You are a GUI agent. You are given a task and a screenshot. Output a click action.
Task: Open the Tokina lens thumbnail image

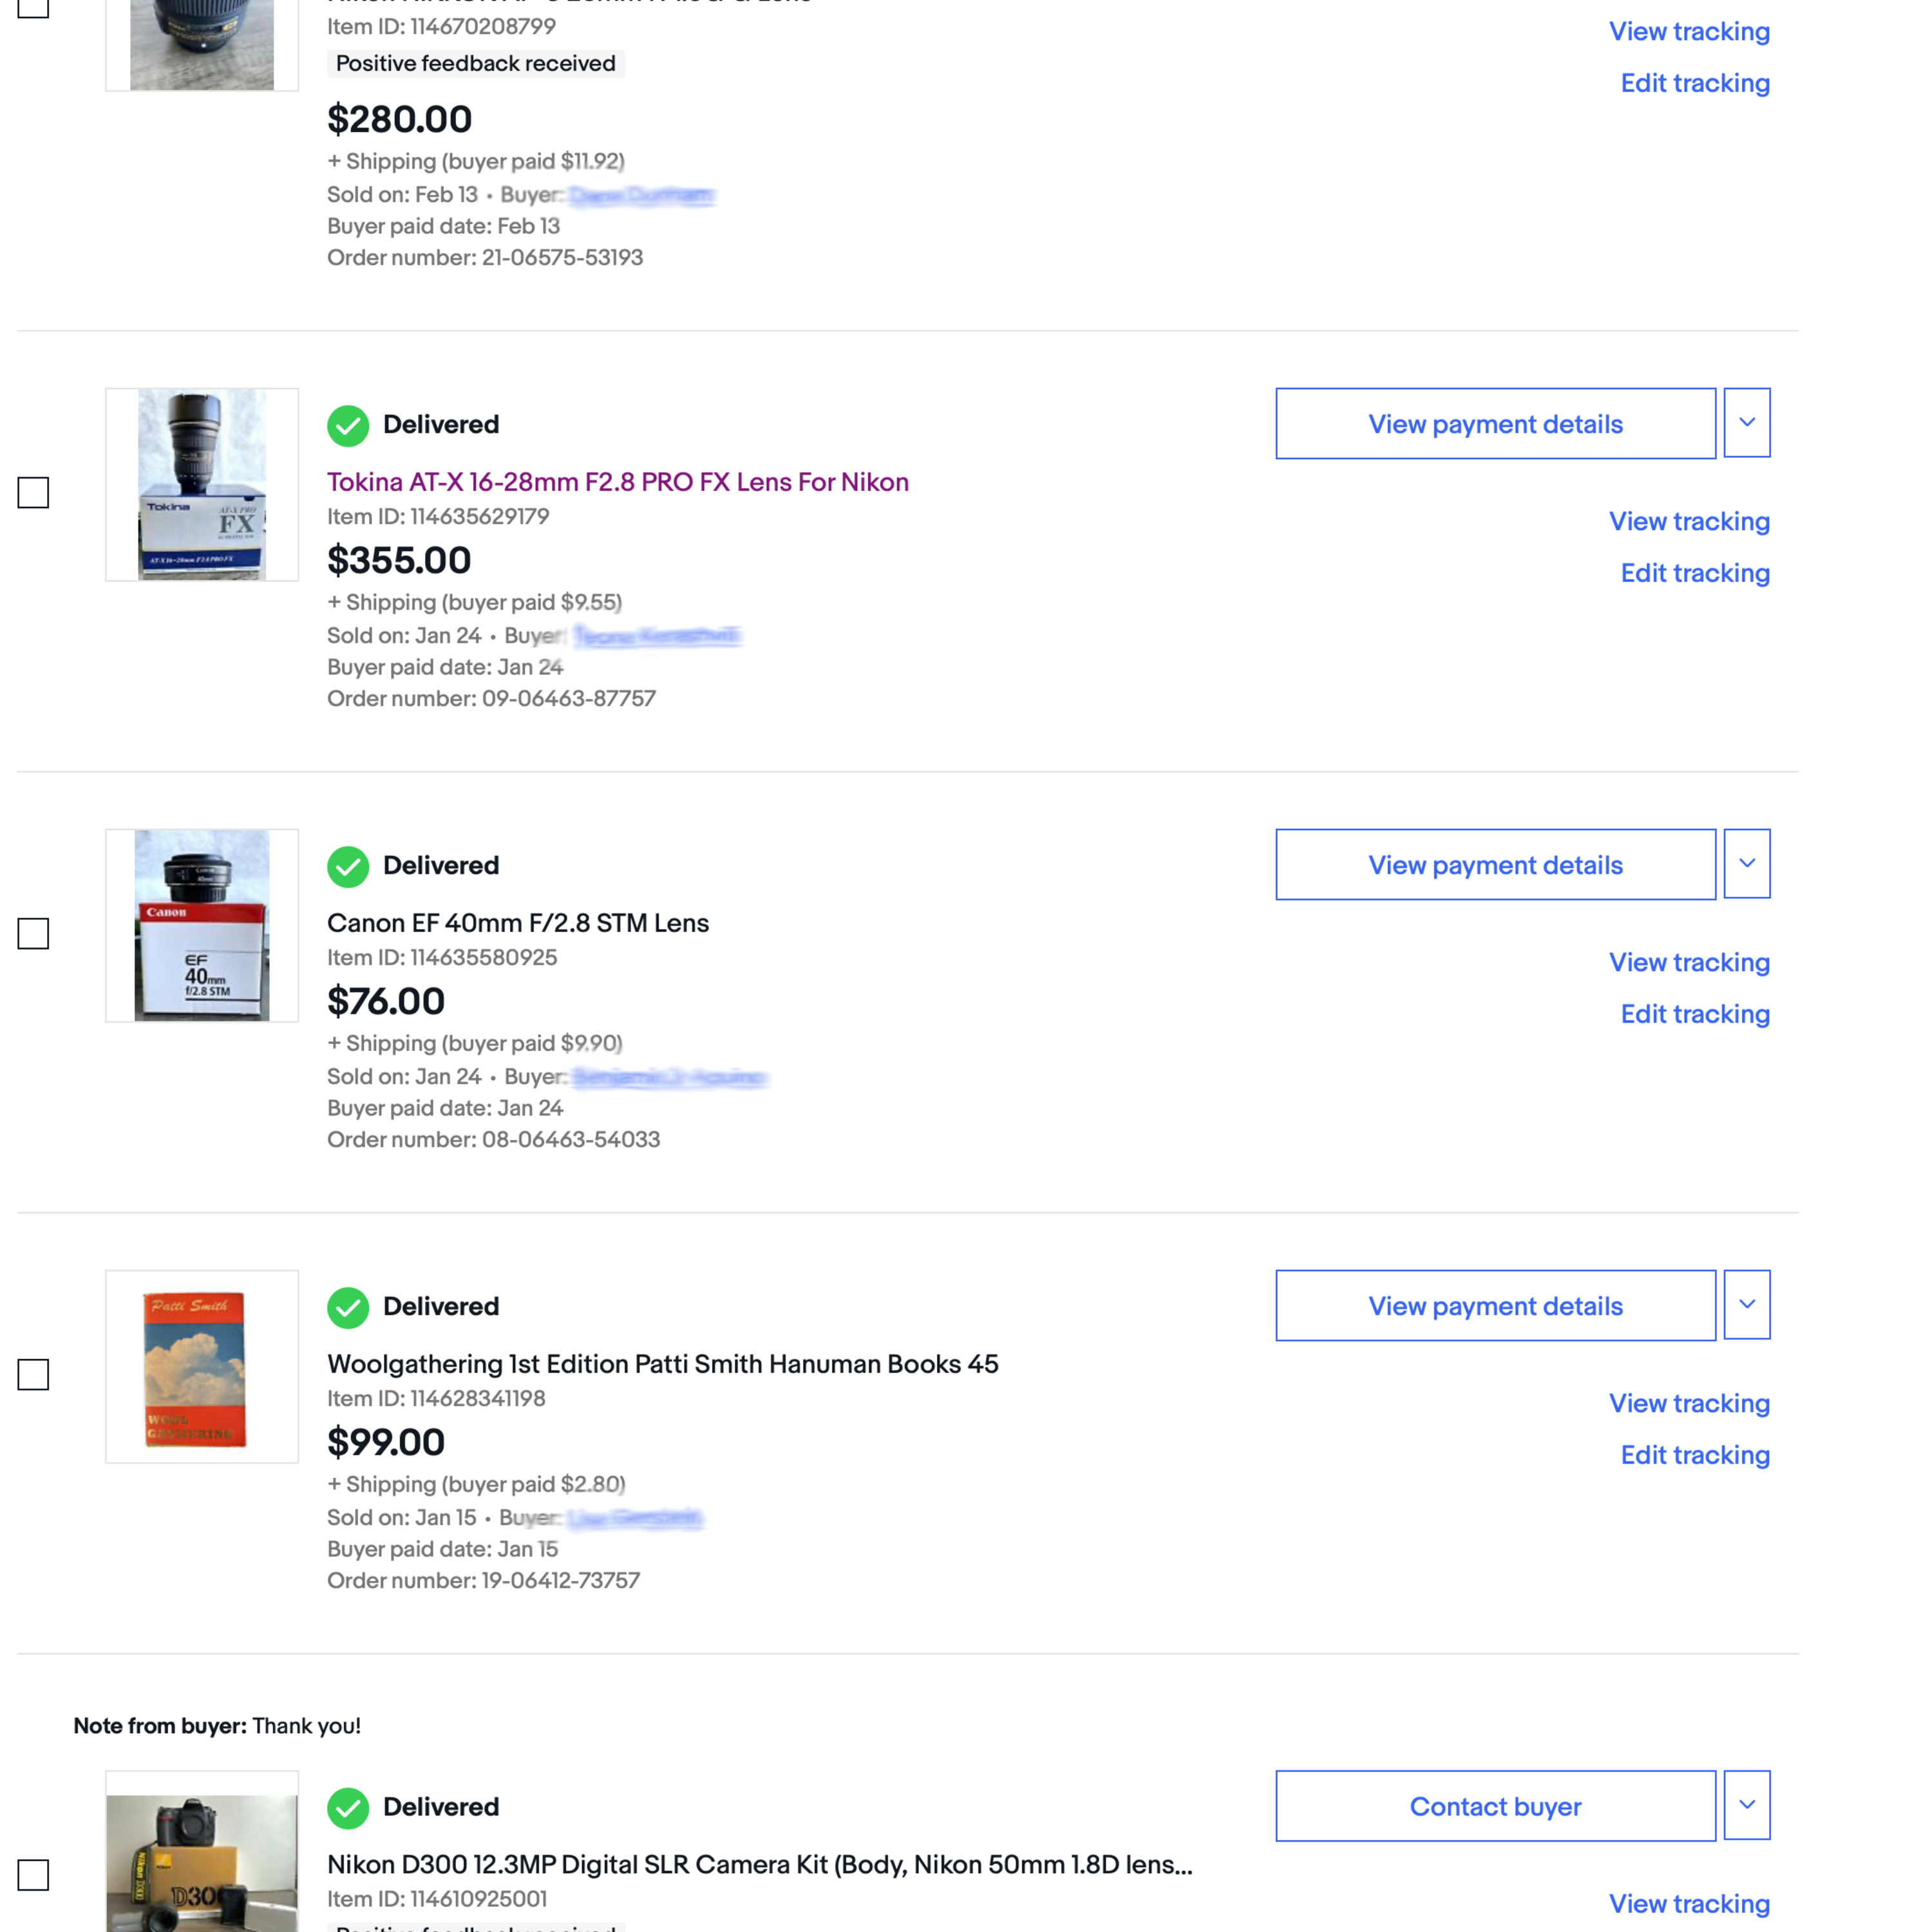[202, 485]
